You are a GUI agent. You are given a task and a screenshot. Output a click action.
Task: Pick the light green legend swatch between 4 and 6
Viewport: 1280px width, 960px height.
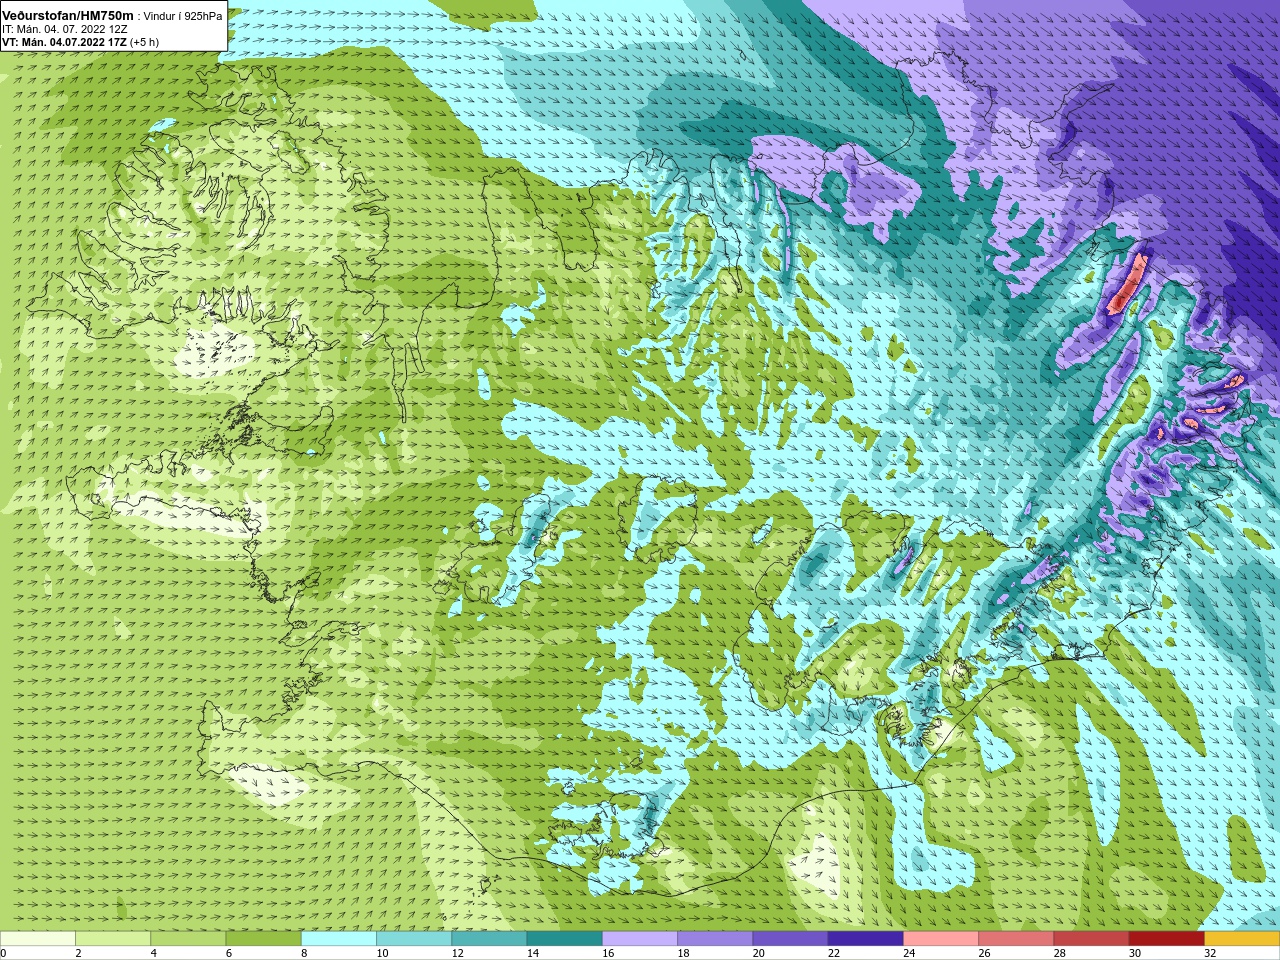coord(188,939)
